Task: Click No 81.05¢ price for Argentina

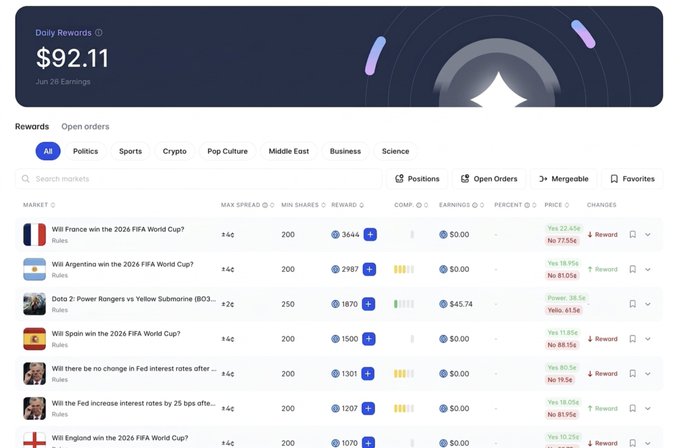Action: point(562,275)
